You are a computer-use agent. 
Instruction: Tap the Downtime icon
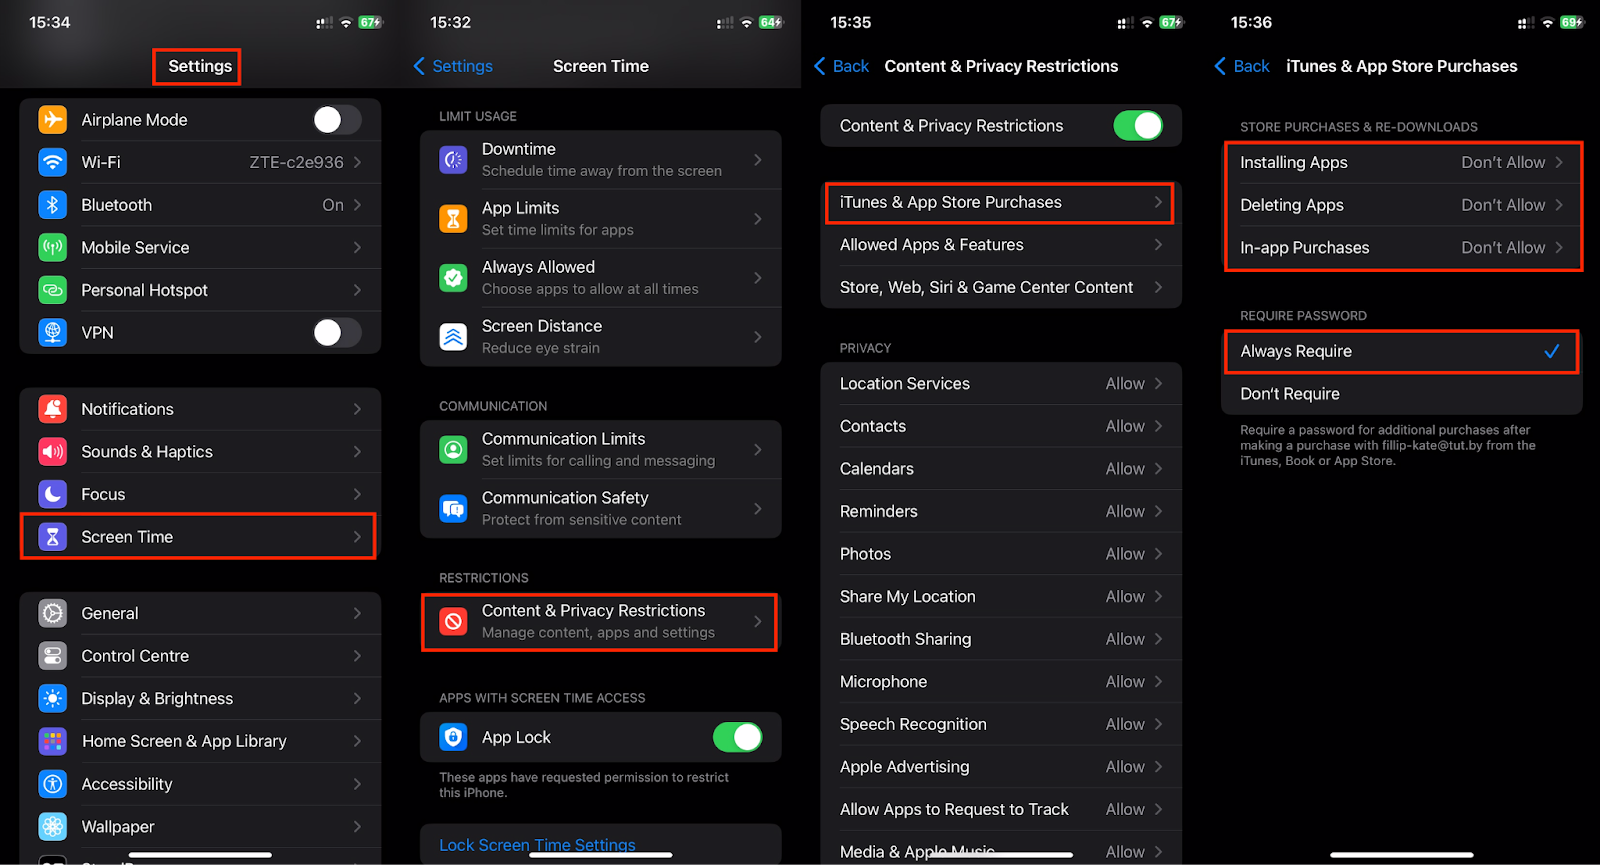click(453, 160)
